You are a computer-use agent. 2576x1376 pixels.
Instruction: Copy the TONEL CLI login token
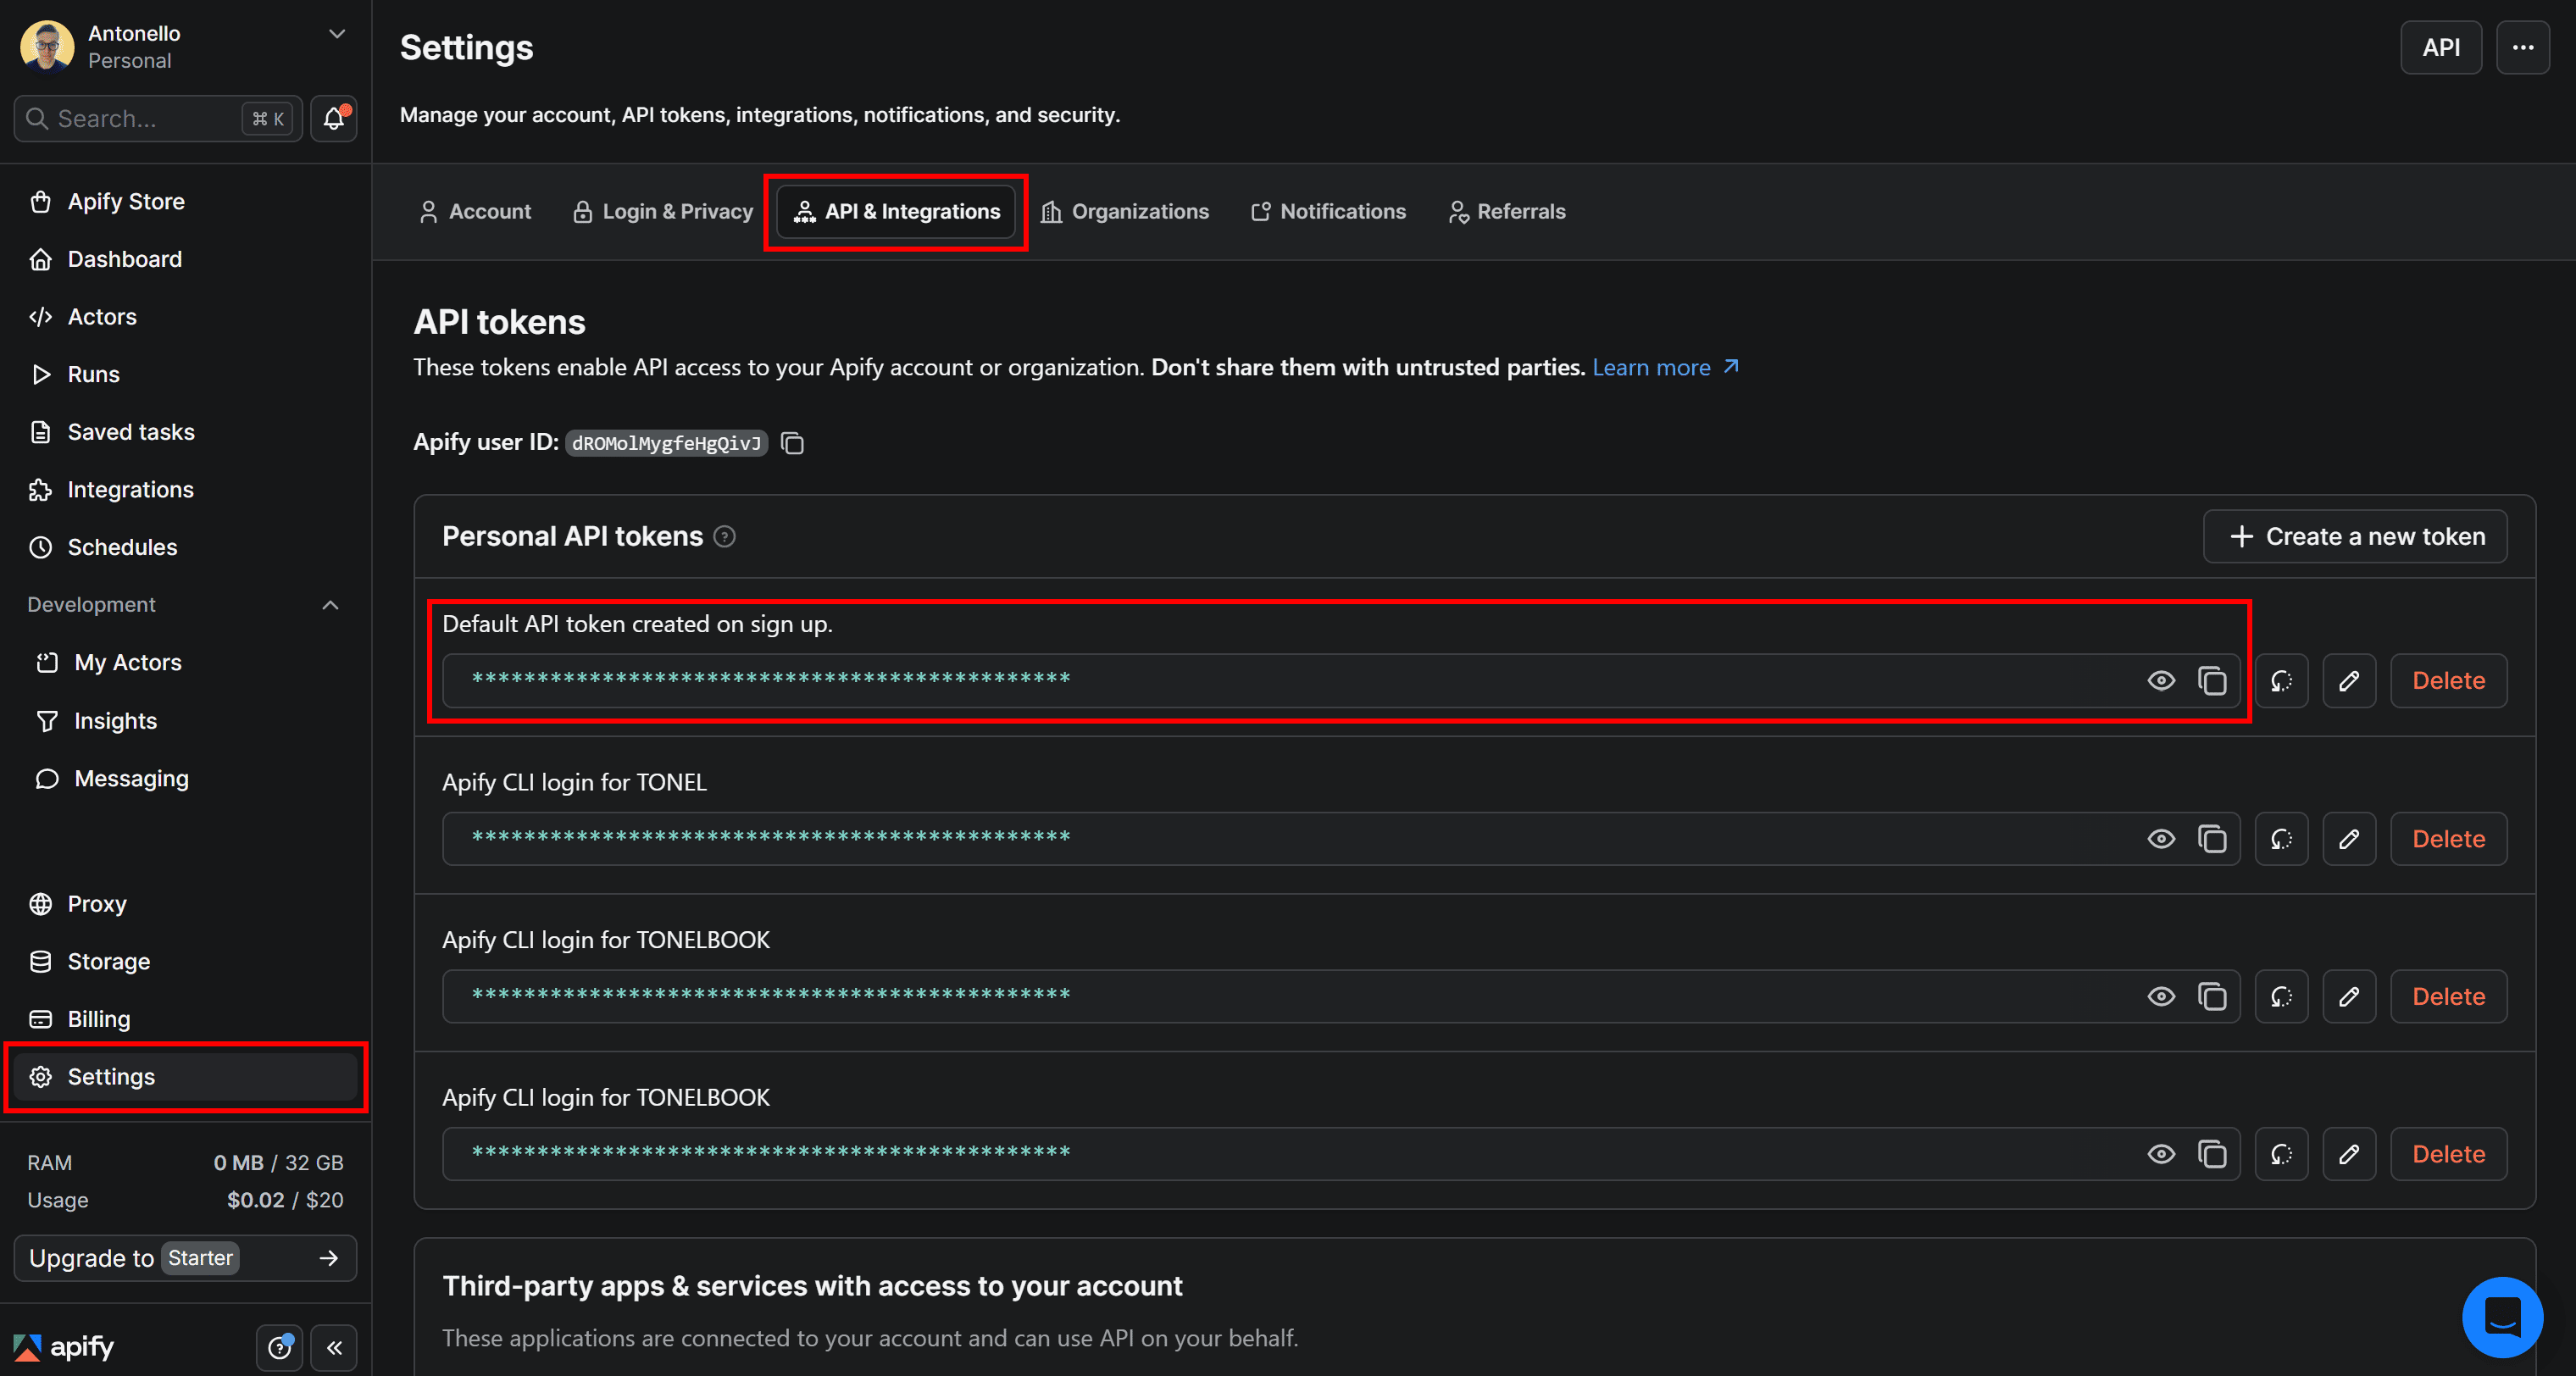2212,839
